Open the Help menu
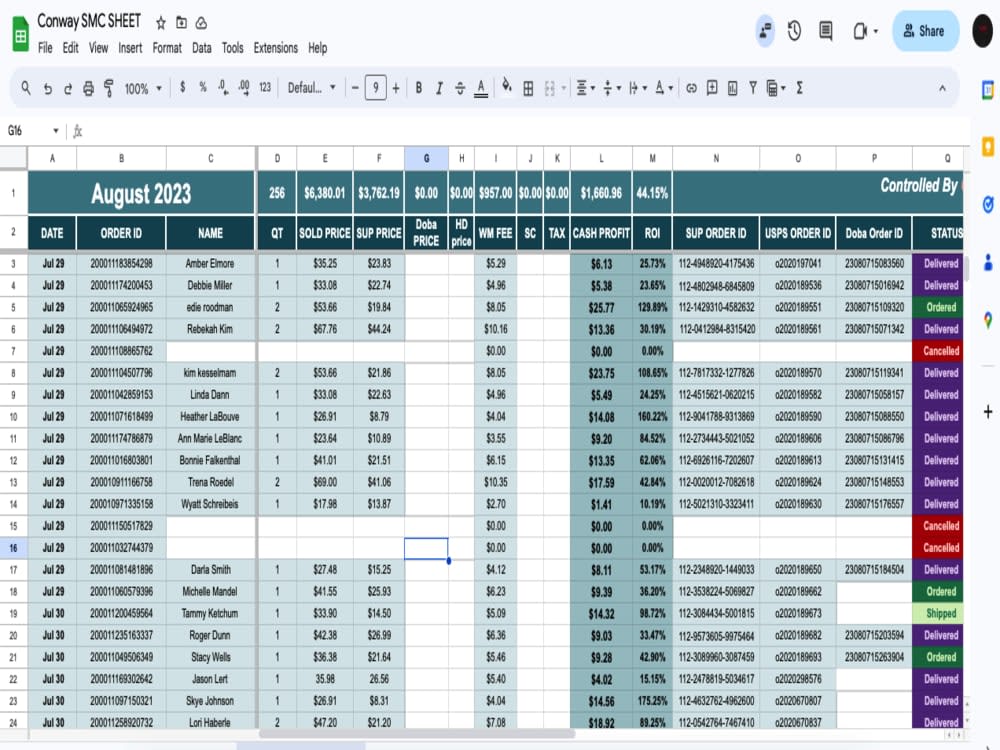 (x=318, y=48)
